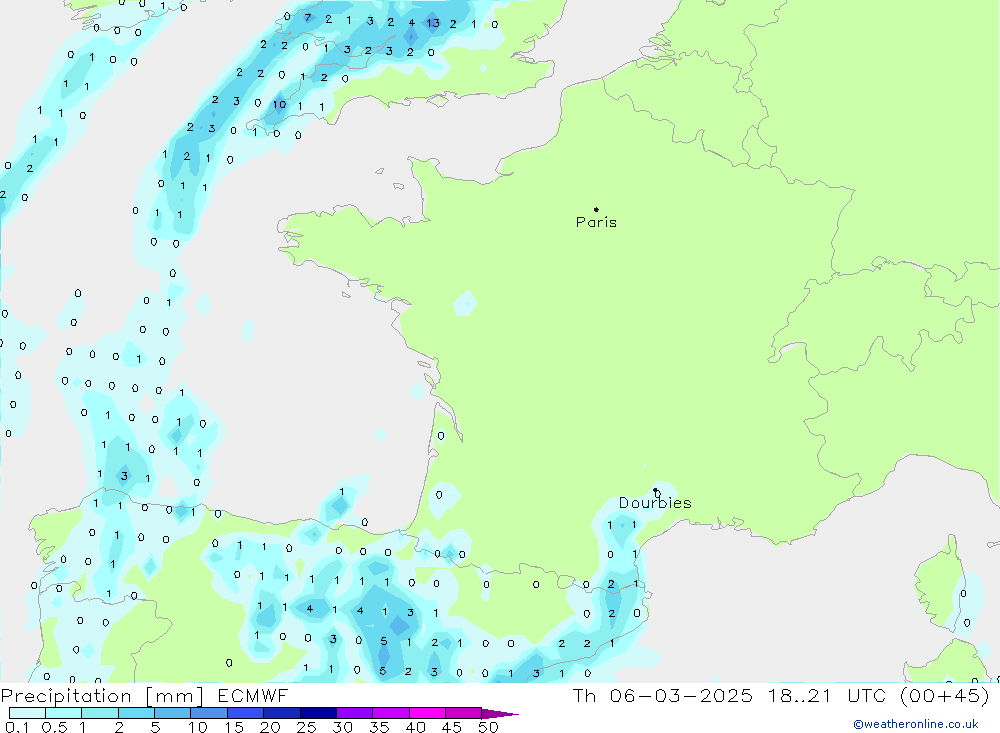Pick the 2–5 mm legend swatch
Image resolution: width=1000 pixels, height=733 pixels.
[x=136, y=713]
